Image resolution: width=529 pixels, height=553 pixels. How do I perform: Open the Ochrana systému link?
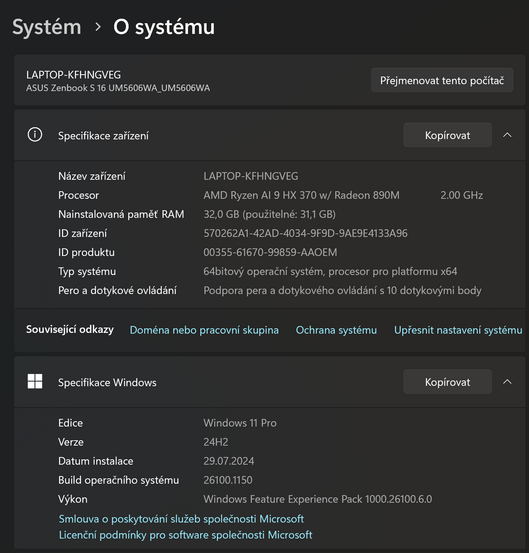336,330
